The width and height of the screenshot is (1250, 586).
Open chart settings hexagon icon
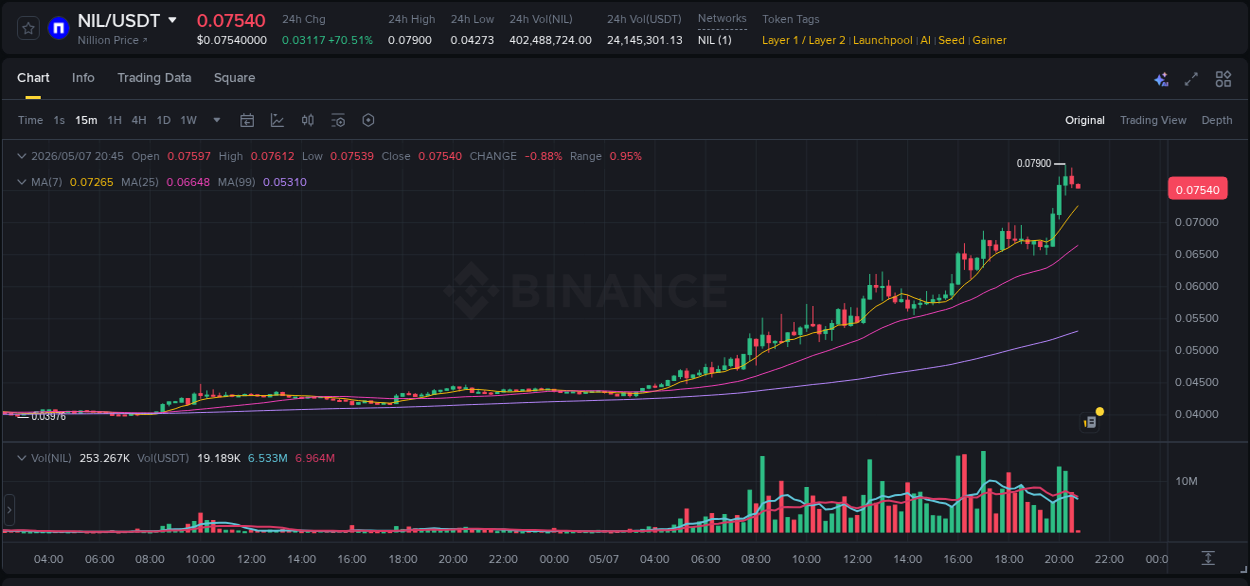tap(368, 120)
